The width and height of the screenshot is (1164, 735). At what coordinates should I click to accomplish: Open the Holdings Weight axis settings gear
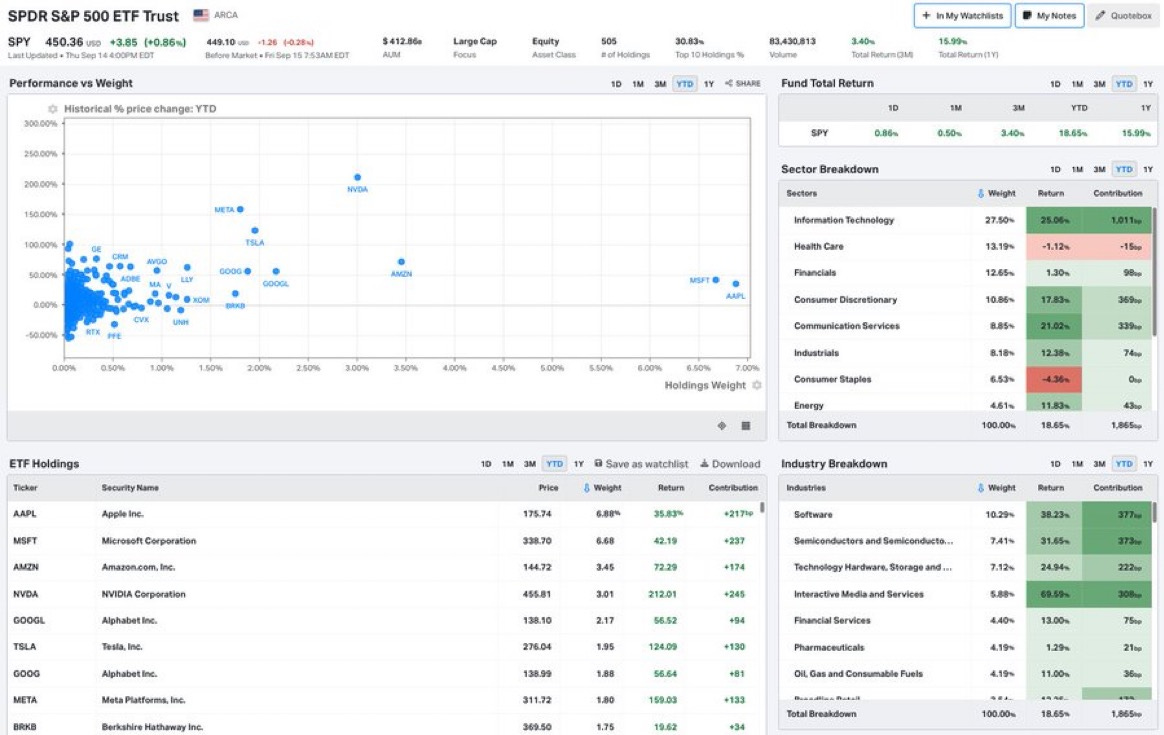coord(756,385)
